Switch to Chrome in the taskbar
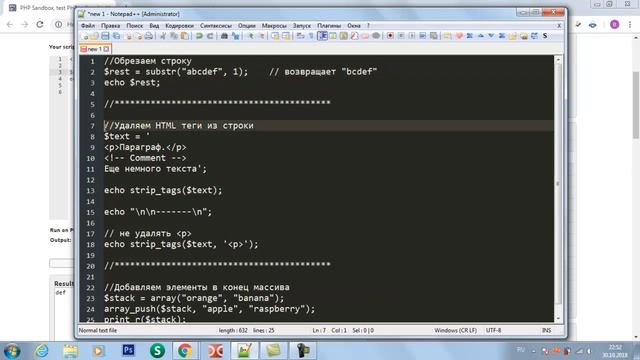The width and height of the screenshot is (640, 360). (x=185, y=351)
